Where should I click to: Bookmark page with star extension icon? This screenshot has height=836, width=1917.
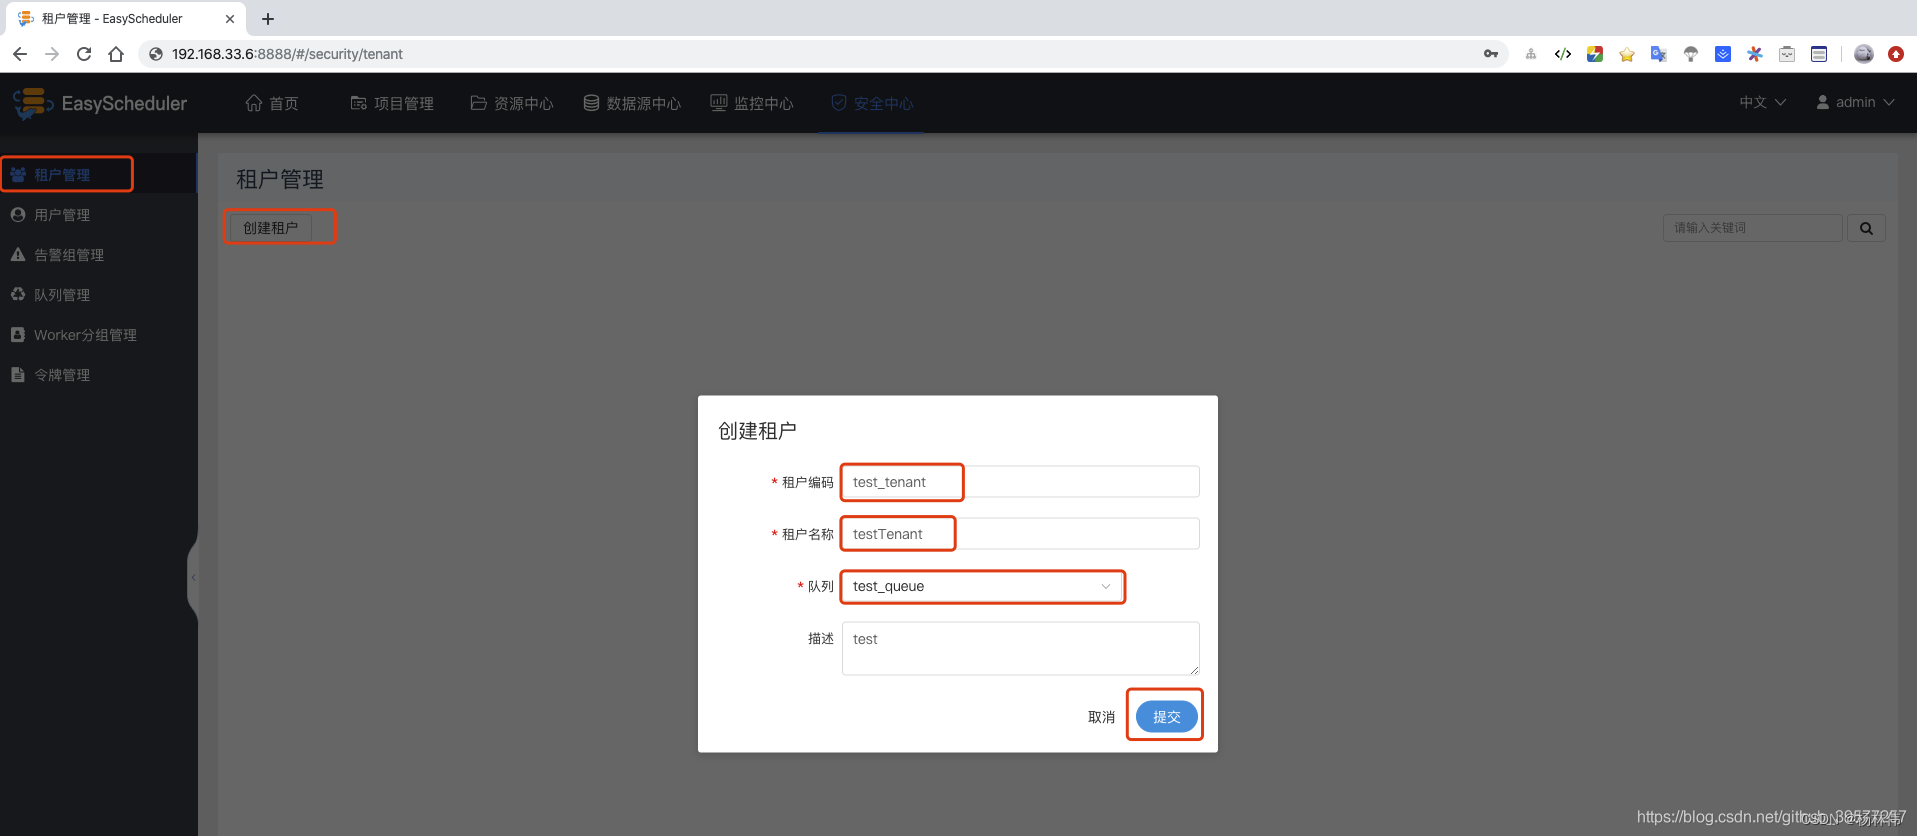coord(1627,54)
